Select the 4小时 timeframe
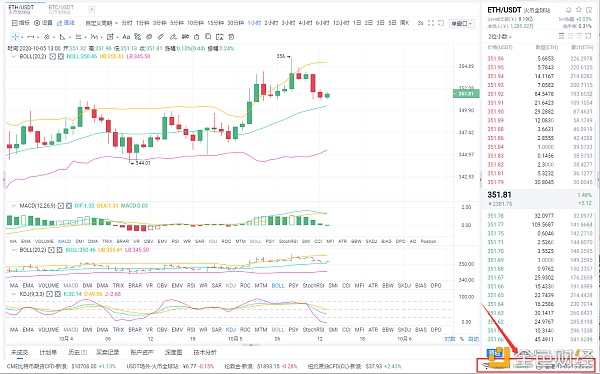 [305, 23]
